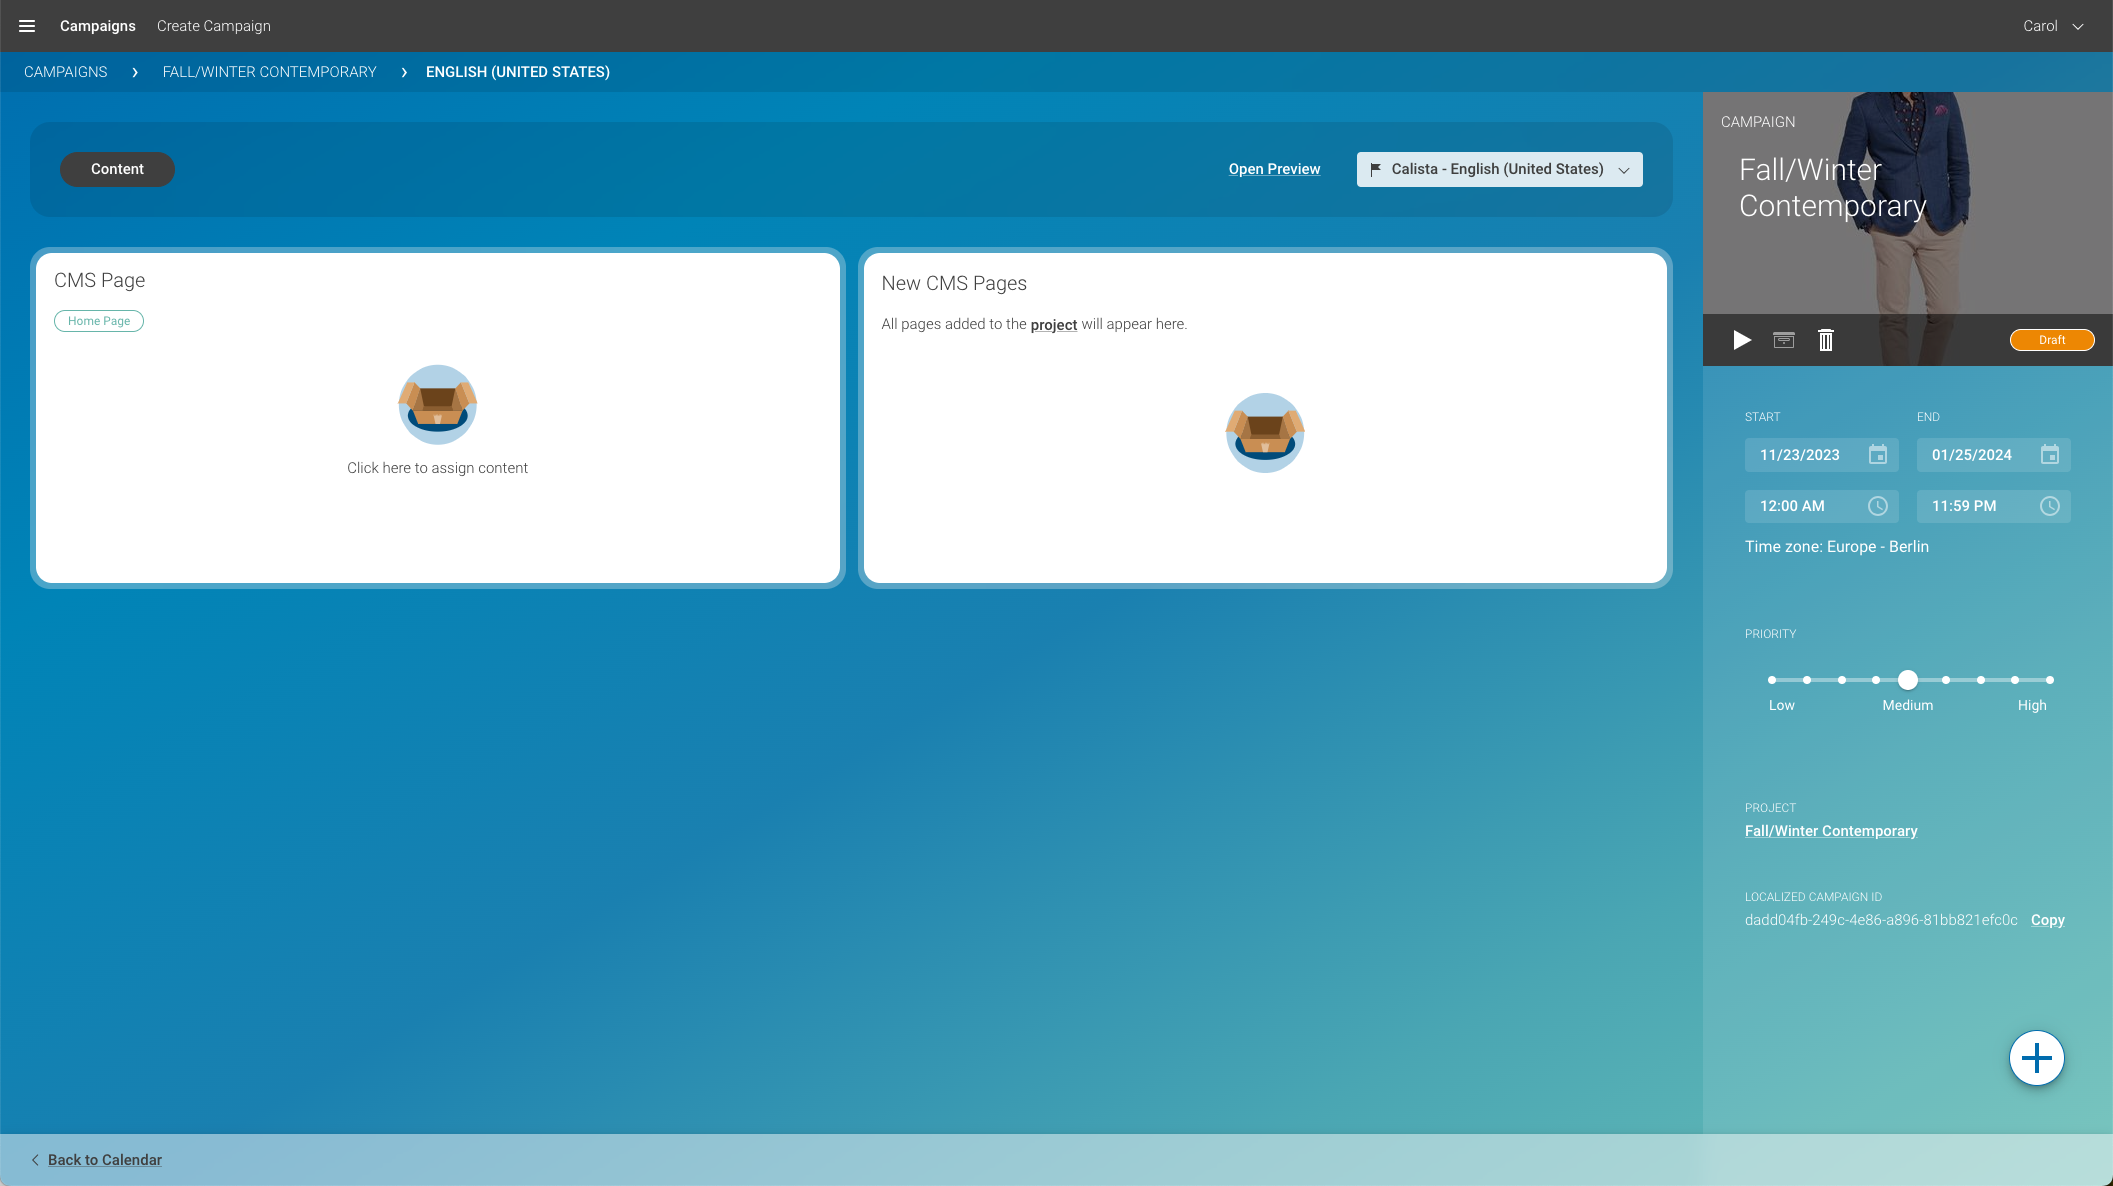This screenshot has height=1186, width=2113.
Task: Click the archive campaign icon
Action: coord(1783,340)
